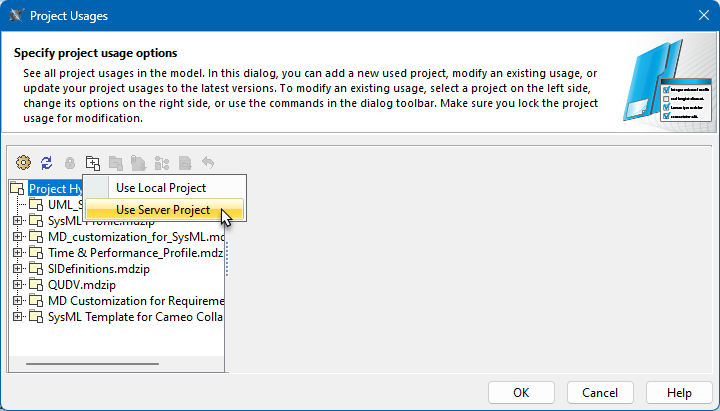Open Help for this dialog
This screenshot has width=720, height=411.
(x=680, y=393)
